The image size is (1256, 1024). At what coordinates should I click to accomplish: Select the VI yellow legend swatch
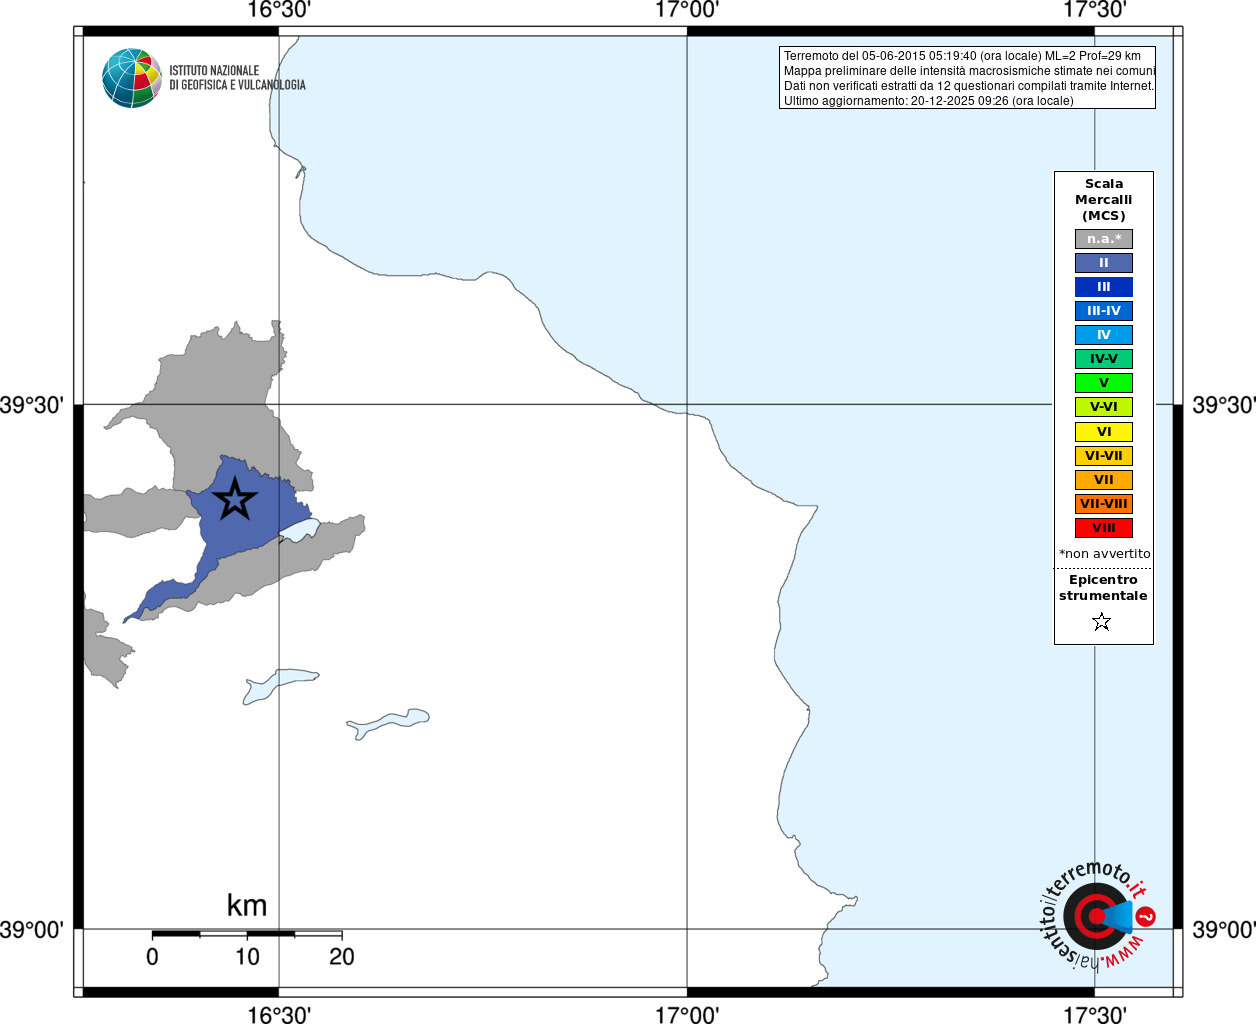click(1104, 432)
